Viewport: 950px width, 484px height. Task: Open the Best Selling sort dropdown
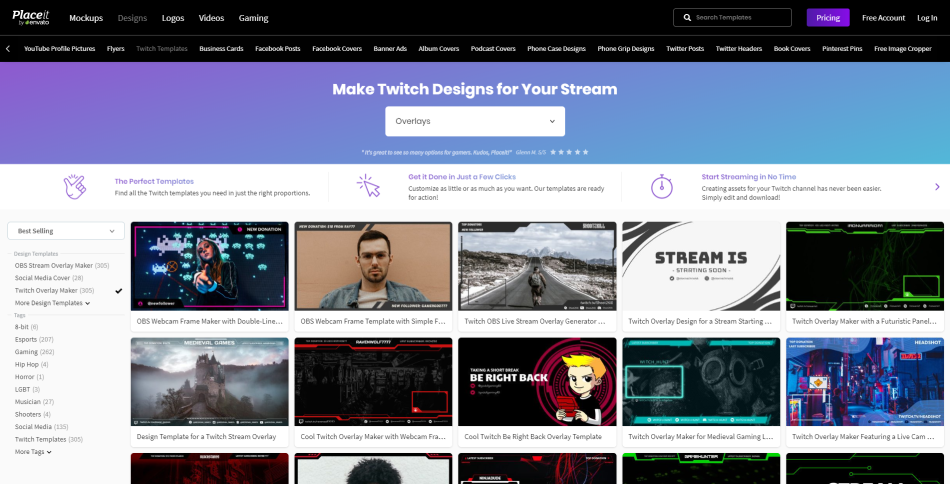pos(66,231)
